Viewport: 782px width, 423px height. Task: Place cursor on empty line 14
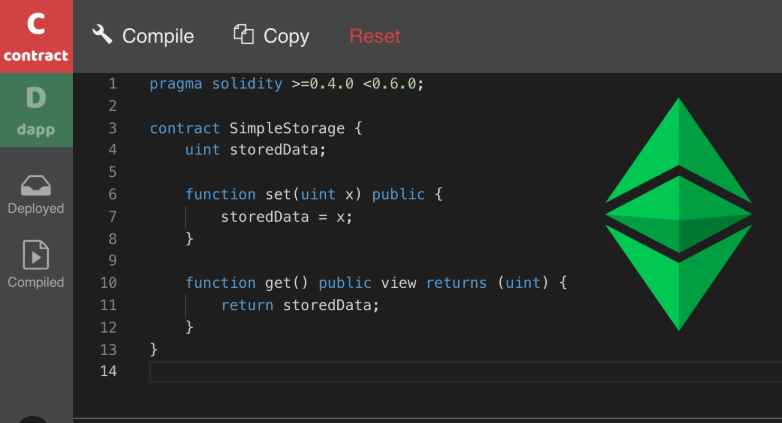tap(465, 372)
